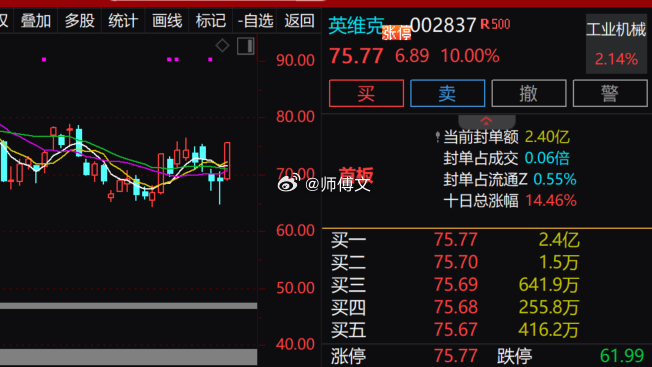Open the 标记 marker menu
Image resolution: width=652 pixels, height=367 pixels.
[210, 20]
